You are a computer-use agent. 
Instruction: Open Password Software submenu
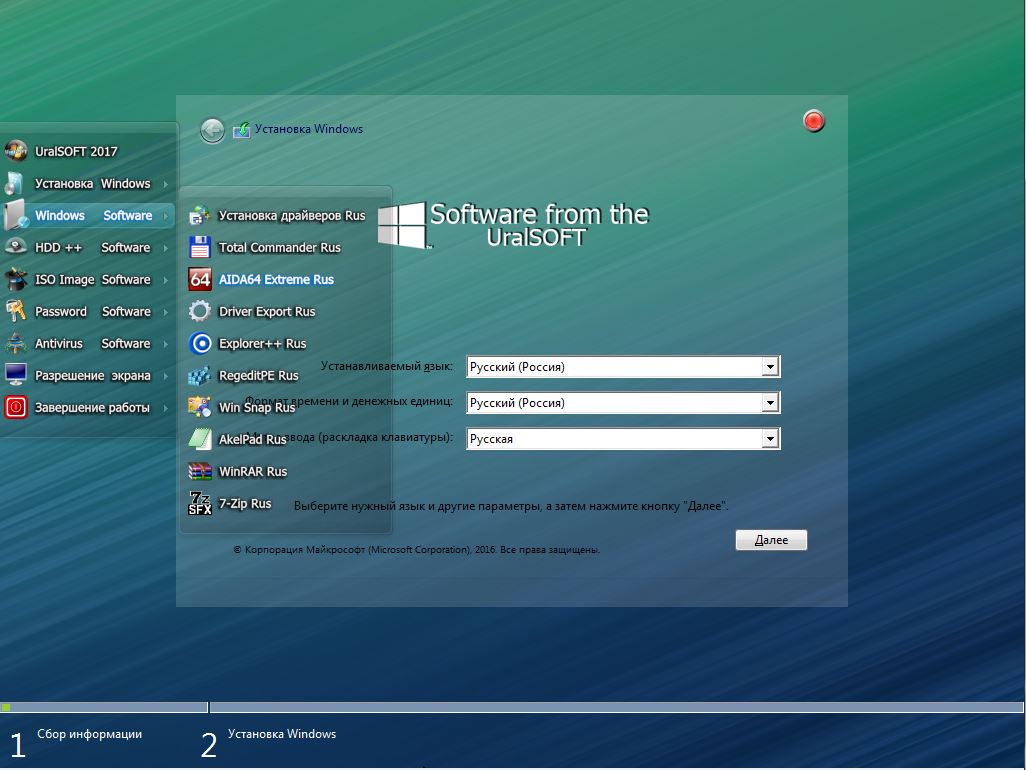tap(88, 311)
